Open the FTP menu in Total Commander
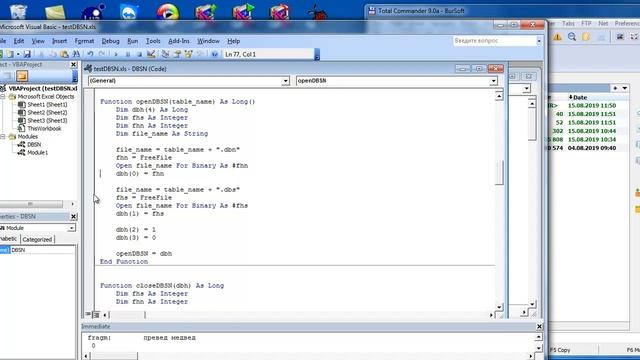 point(587,24)
